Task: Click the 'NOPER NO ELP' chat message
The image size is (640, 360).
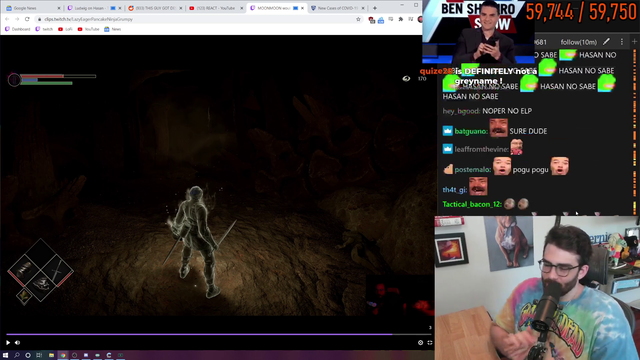Action: [507, 111]
